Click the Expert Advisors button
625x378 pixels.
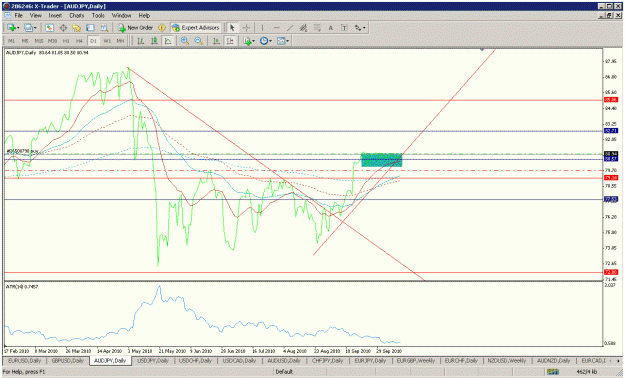[x=195, y=28]
